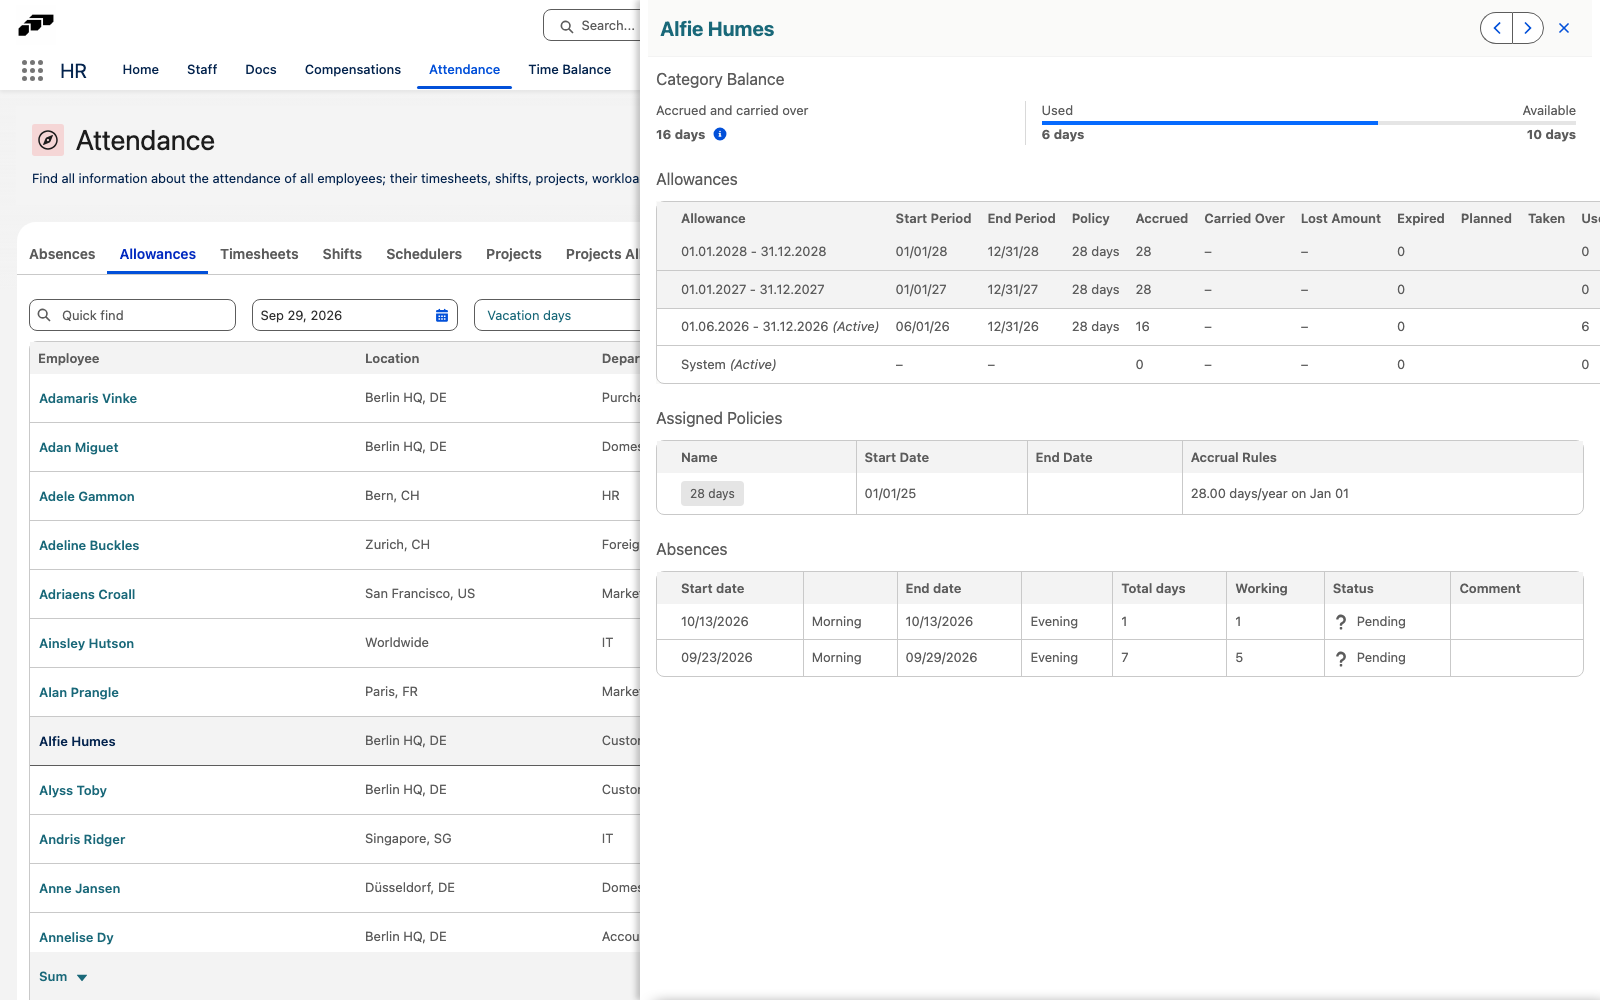
Task: Open the Compensations menu item
Action: click(x=353, y=70)
